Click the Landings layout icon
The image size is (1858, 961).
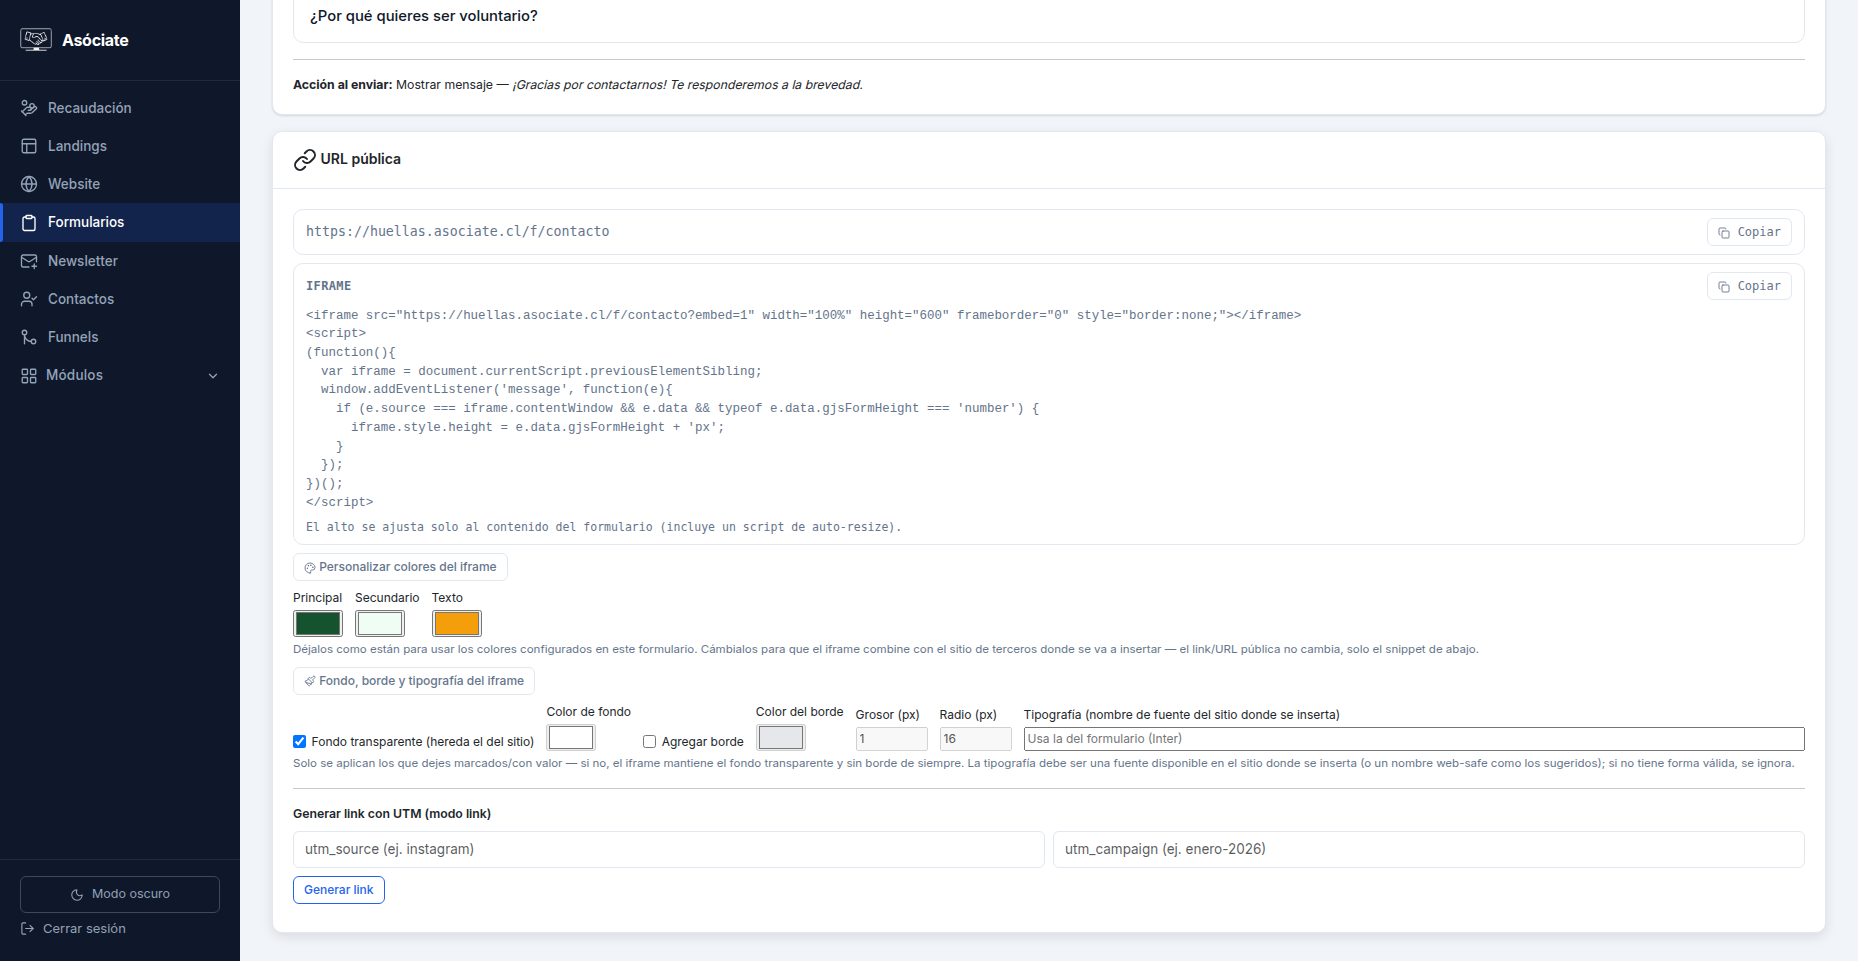click(x=29, y=146)
